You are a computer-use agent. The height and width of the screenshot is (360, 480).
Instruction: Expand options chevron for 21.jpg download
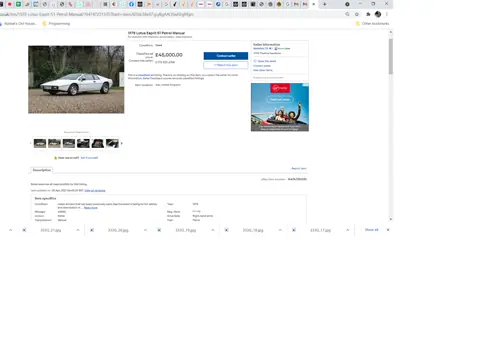coord(78,230)
